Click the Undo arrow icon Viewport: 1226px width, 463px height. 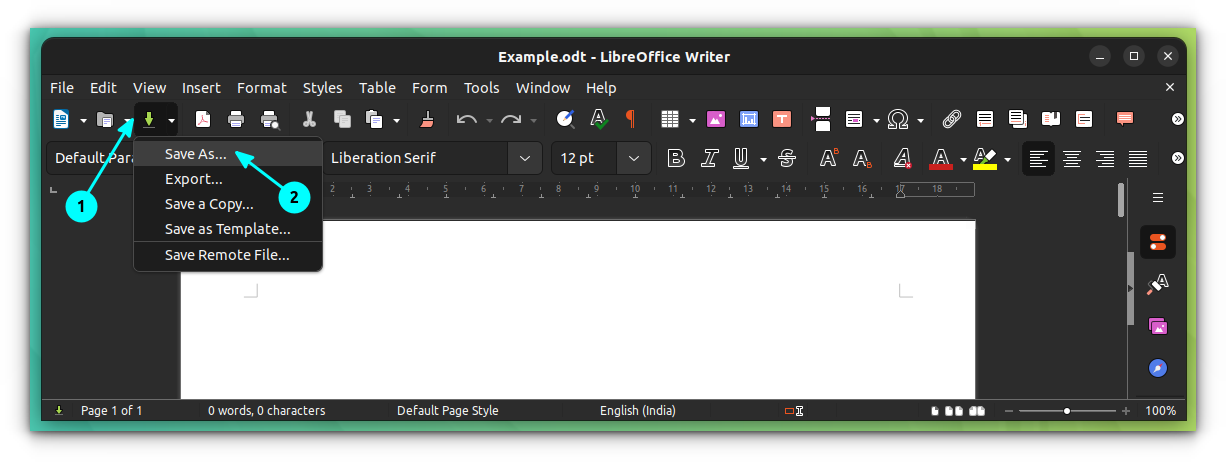pos(466,120)
